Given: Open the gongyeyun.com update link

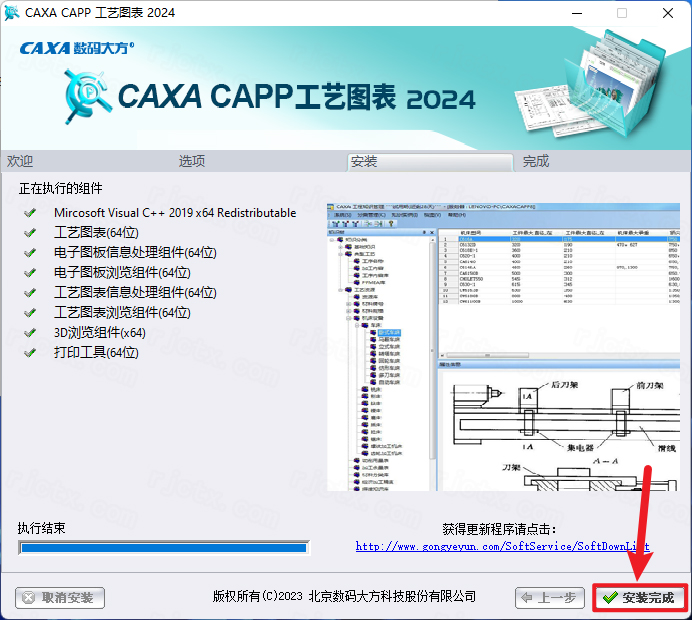Looking at the screenshot, I should [x=502, y=546].
